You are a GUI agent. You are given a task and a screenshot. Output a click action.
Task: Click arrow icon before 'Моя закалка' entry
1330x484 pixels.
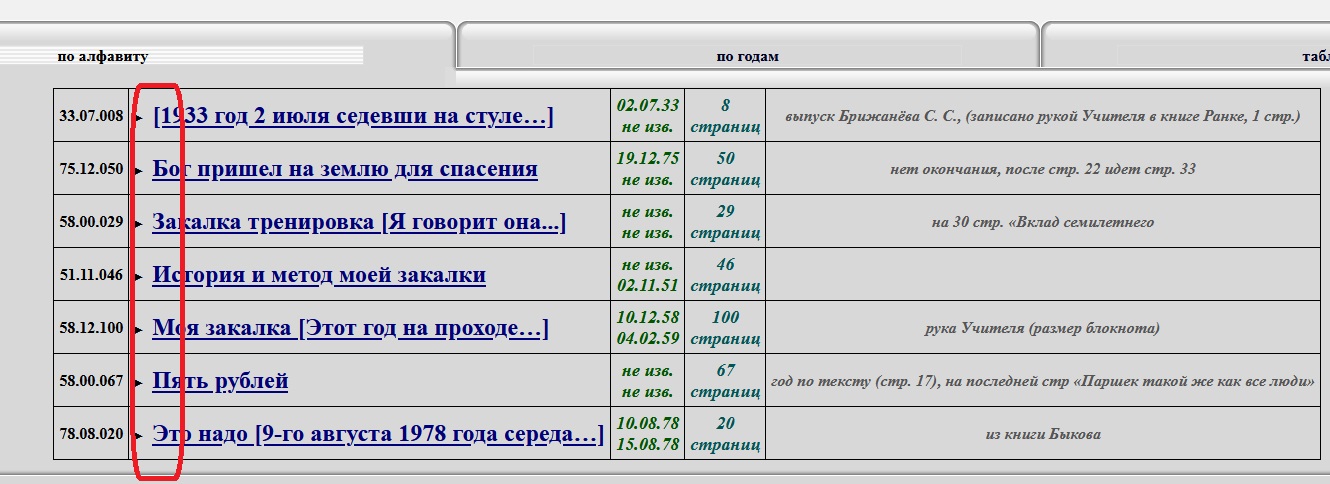click(139, 330)
